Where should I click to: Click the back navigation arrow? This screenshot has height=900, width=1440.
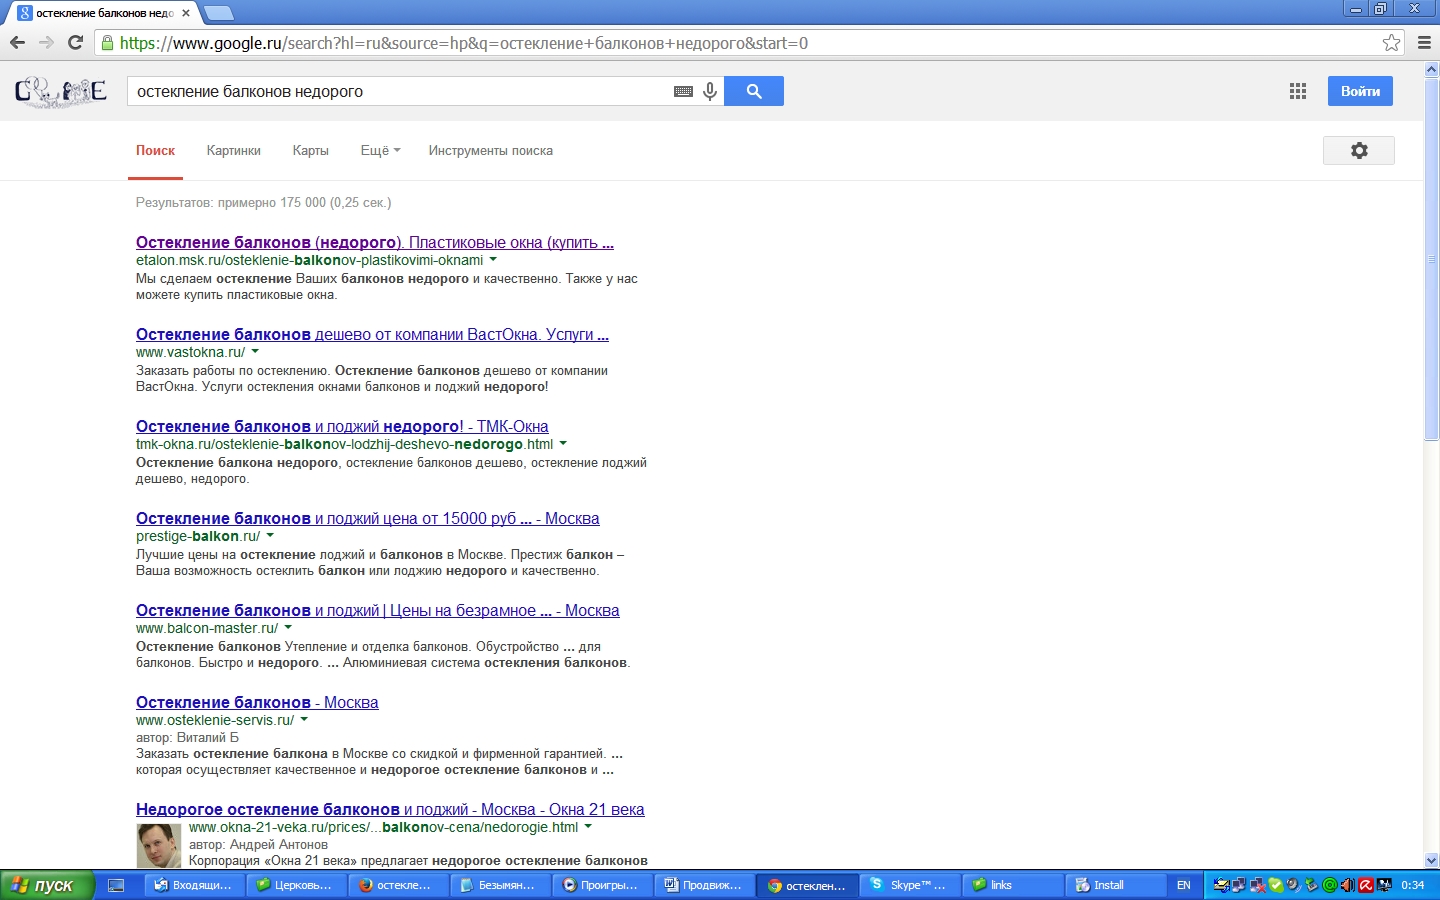pyautogui.click(x=17, y=43)
